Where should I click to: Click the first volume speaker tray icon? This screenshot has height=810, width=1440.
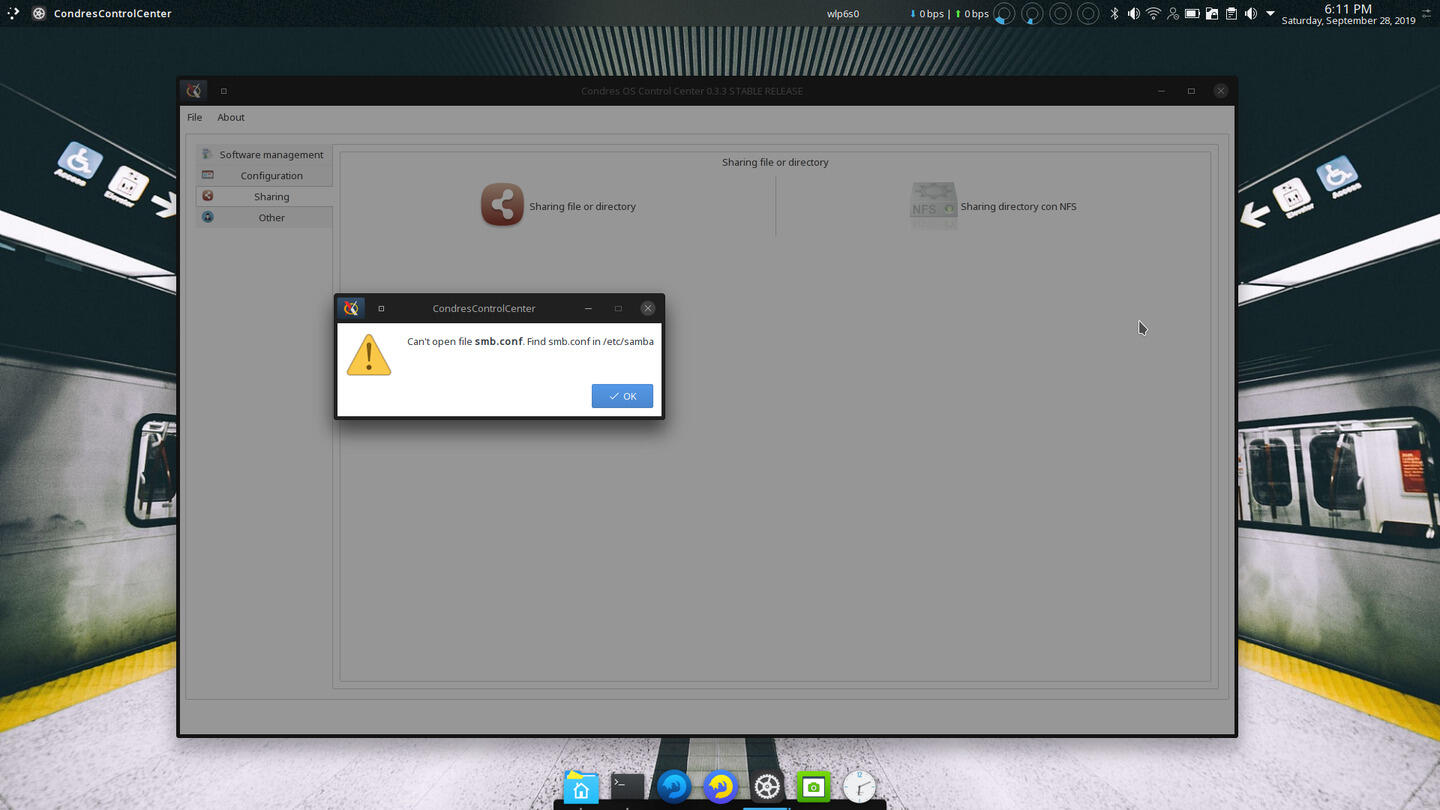[x=1133, y=14]
